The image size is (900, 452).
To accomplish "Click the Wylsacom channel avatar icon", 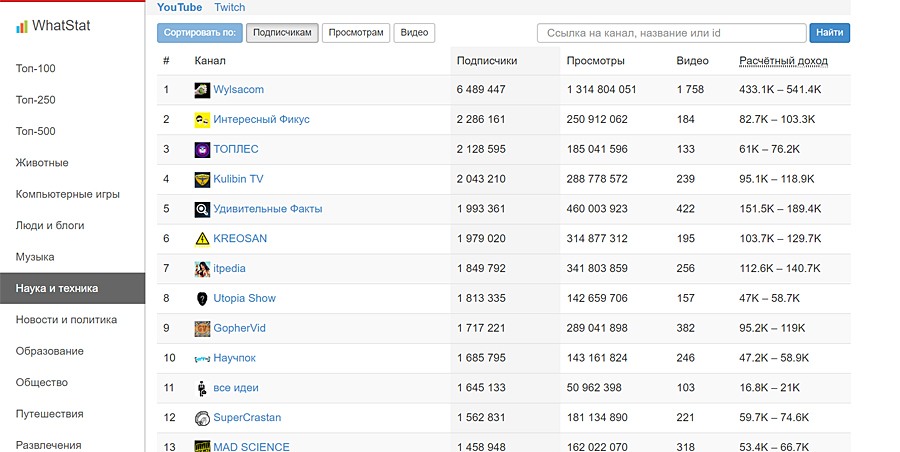I will (202, 90).
